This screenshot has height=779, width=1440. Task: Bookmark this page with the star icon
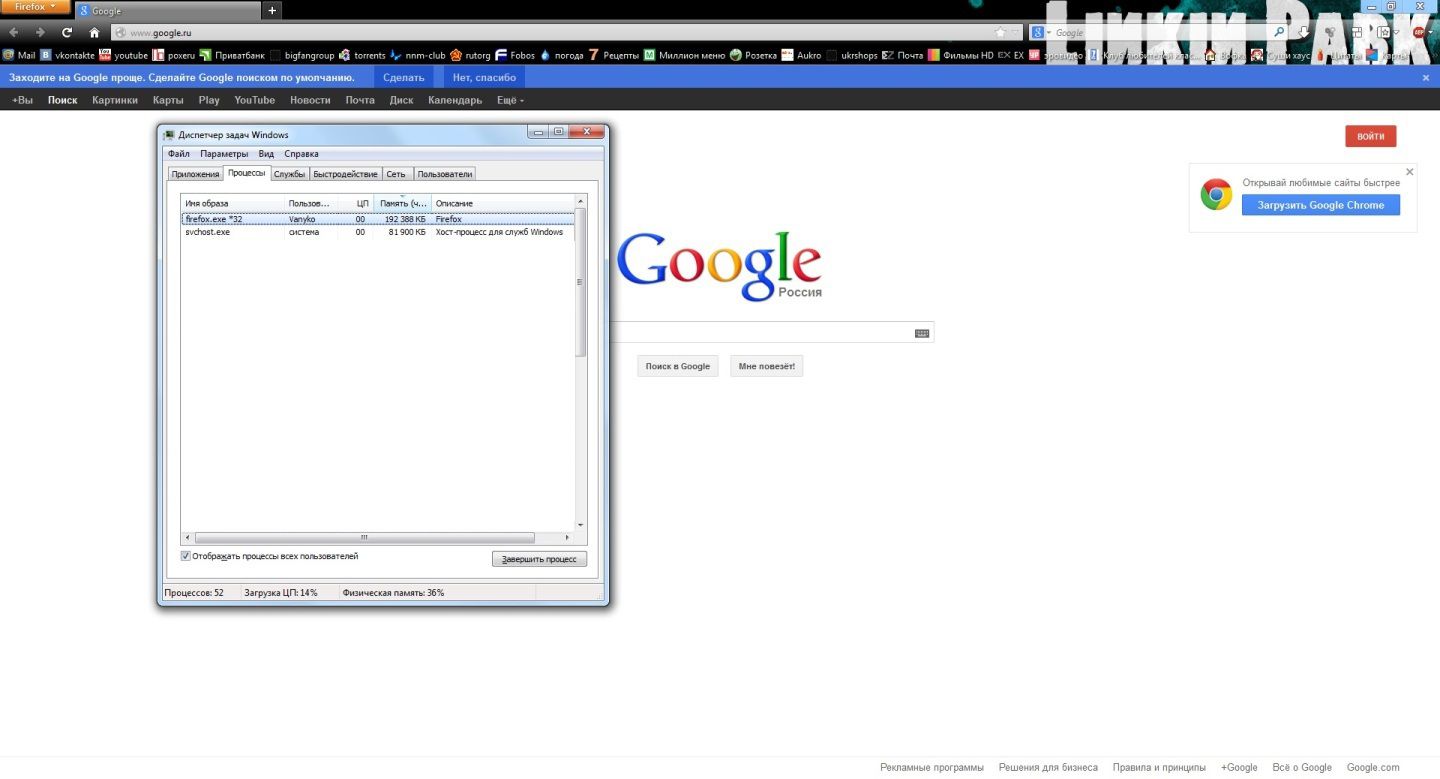[x=1000, y=32]
